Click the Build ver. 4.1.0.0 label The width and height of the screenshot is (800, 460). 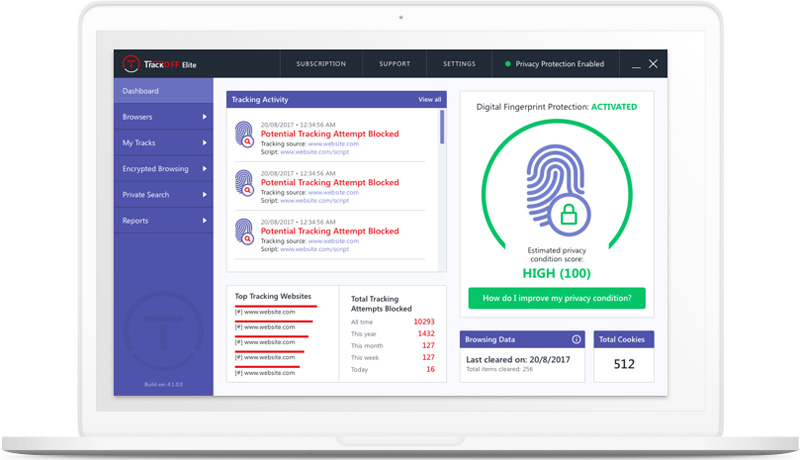pos(163,385)
